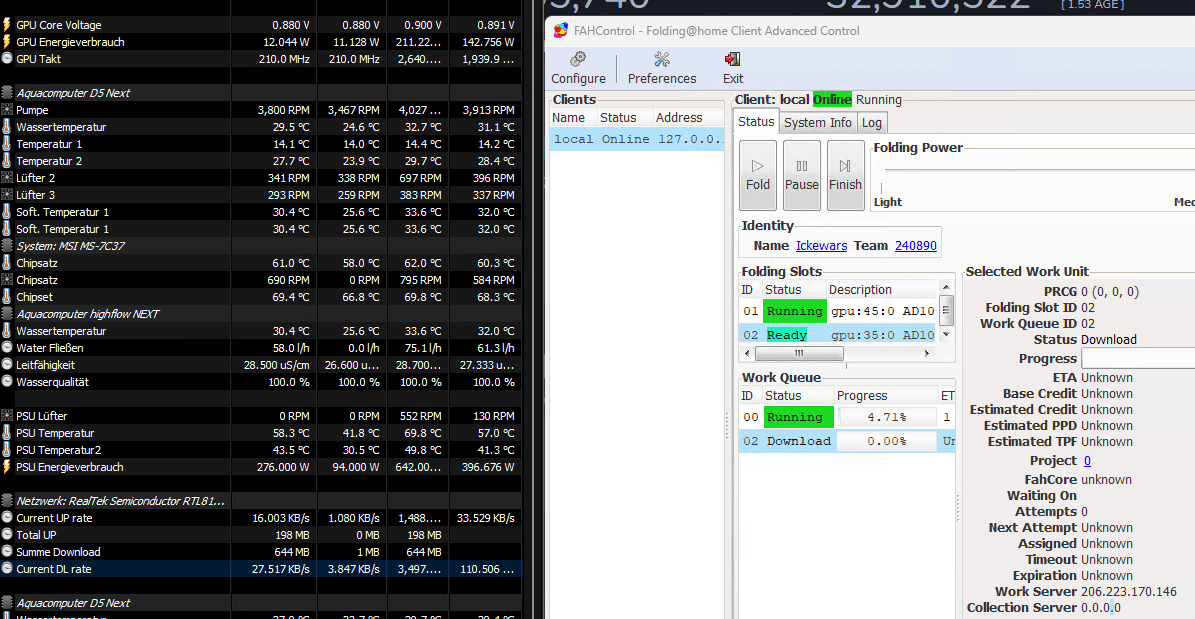Click the Lüfter 3 fan icon

[8, 195]
